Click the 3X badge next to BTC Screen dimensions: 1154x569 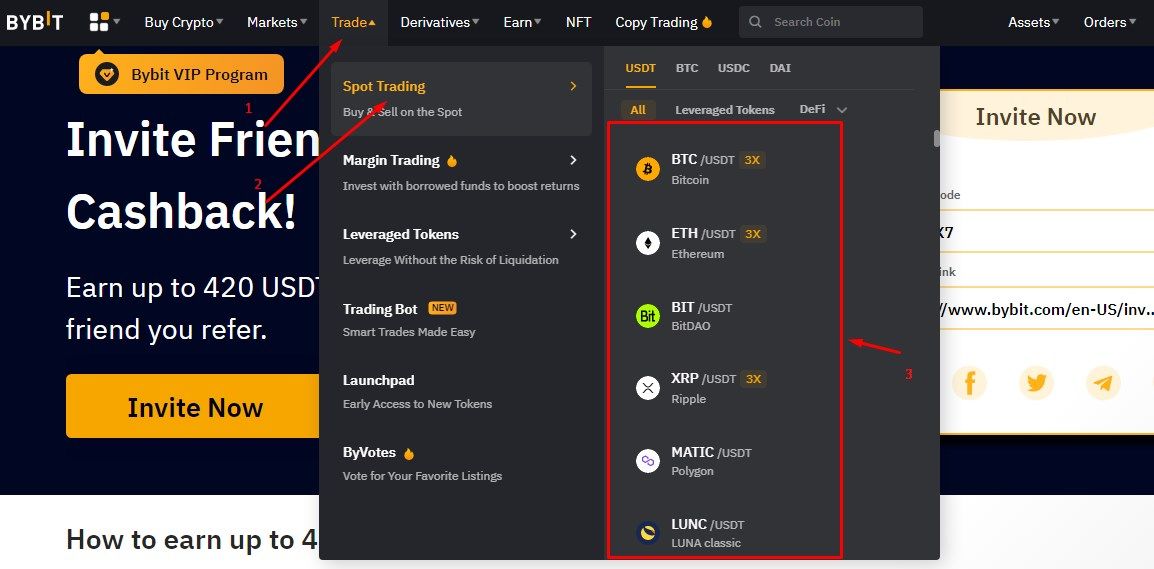pyautogui.click(x=752, y=160)
